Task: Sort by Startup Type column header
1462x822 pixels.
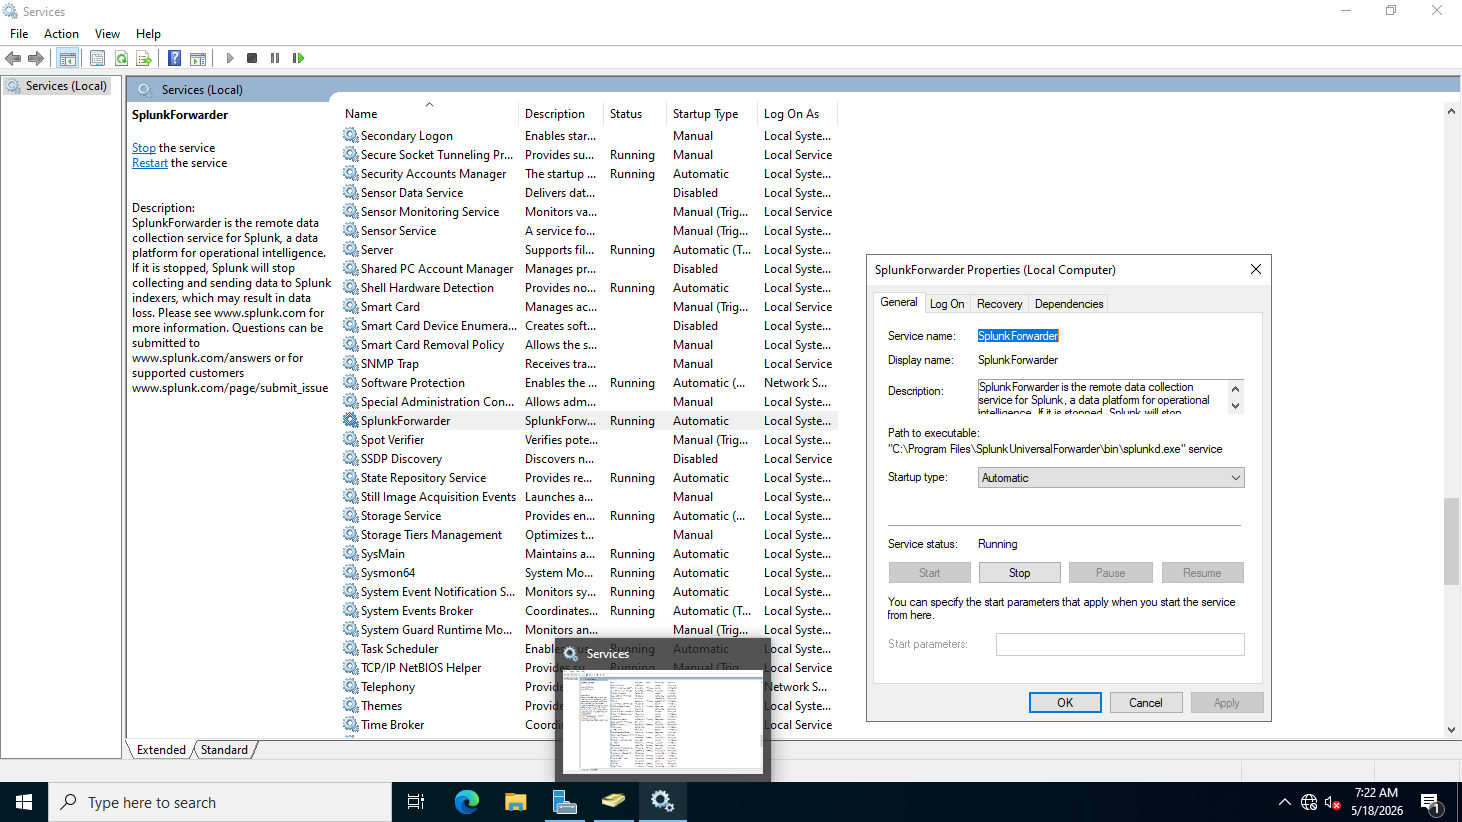Action: coord(712,114)
